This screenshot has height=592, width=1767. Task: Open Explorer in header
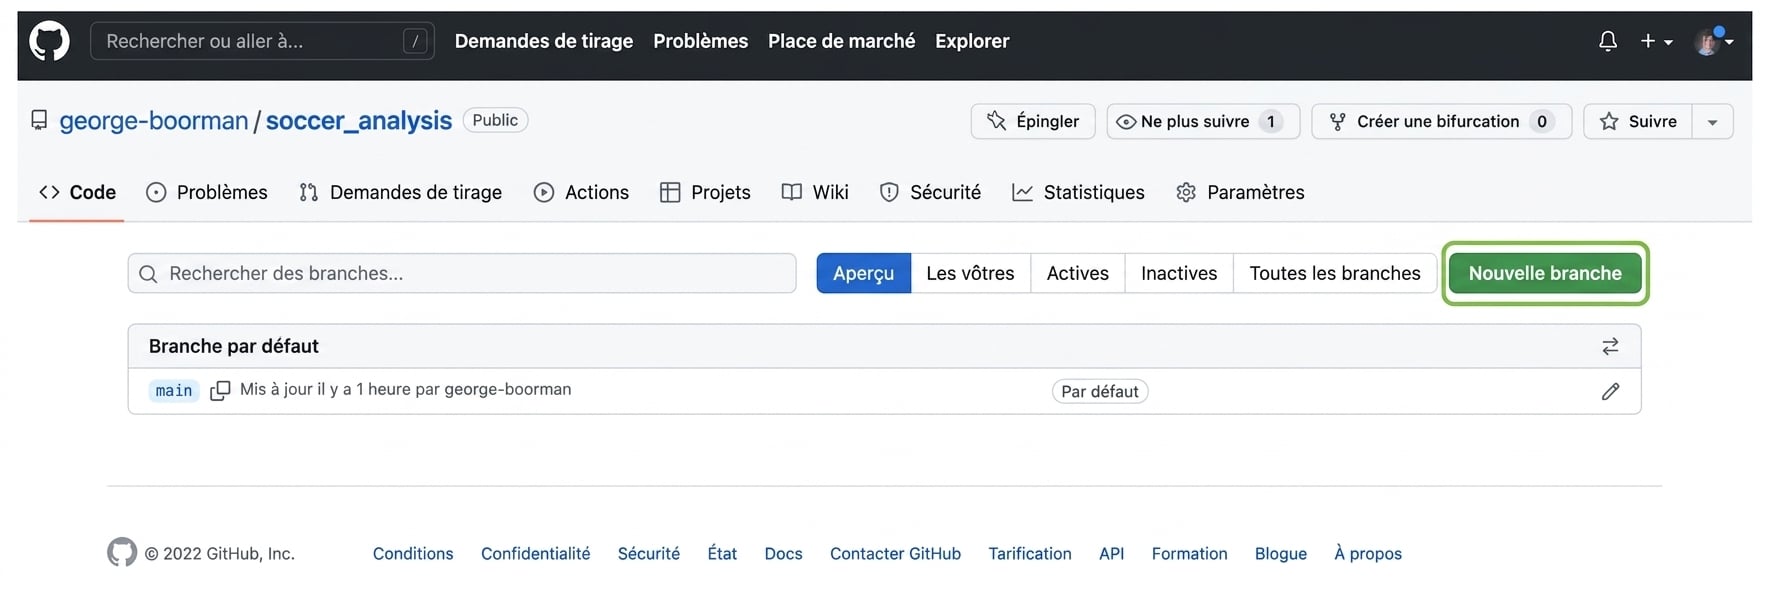(x=972, y=41)
